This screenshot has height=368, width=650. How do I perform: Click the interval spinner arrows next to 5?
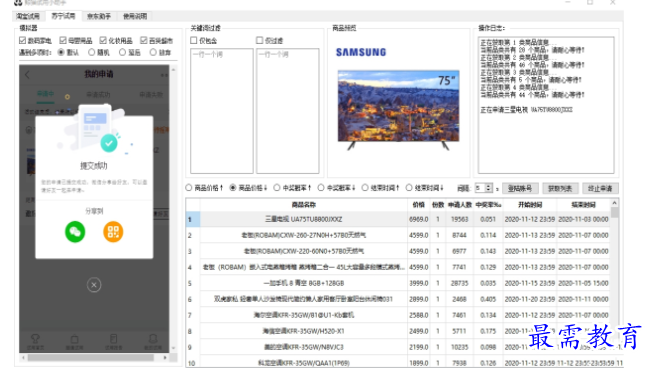[x=489, y=188]
